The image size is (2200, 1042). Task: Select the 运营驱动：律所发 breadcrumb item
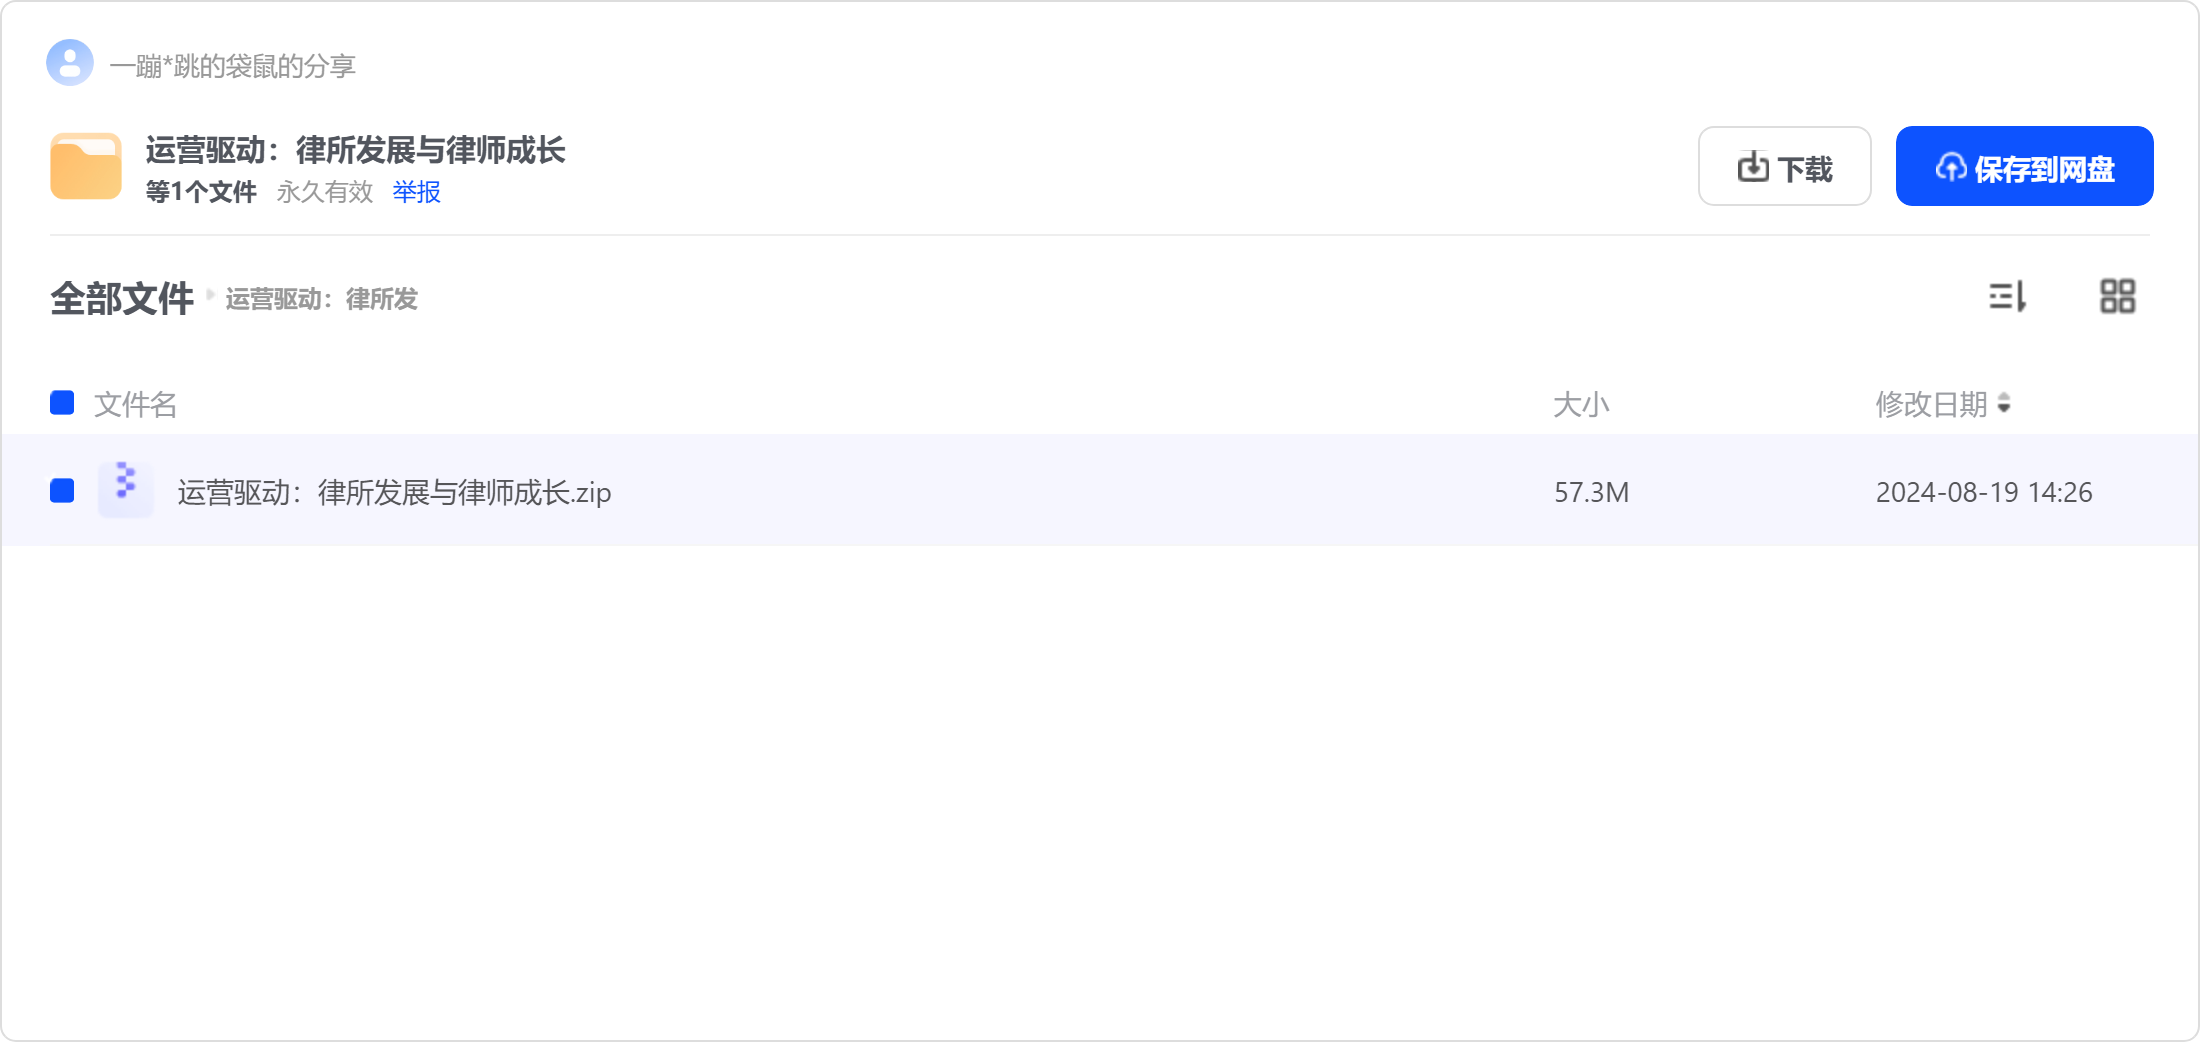[x=322, y=299]
